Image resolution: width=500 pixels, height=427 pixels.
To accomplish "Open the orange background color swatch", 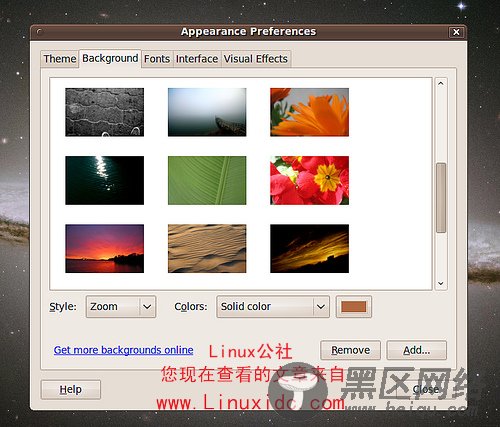I will point(354,306).
